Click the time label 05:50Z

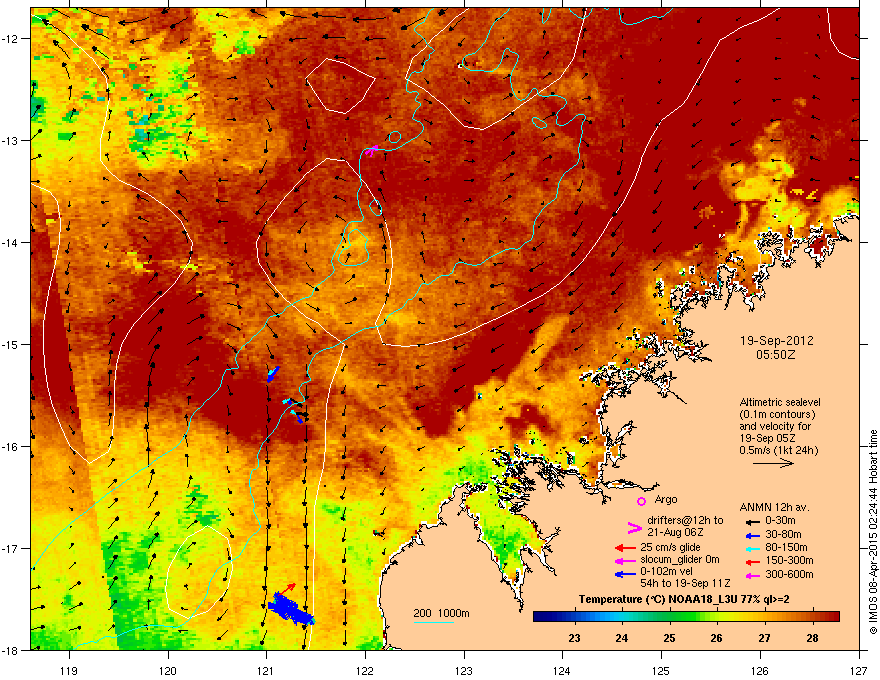click(x=776, y=355)
